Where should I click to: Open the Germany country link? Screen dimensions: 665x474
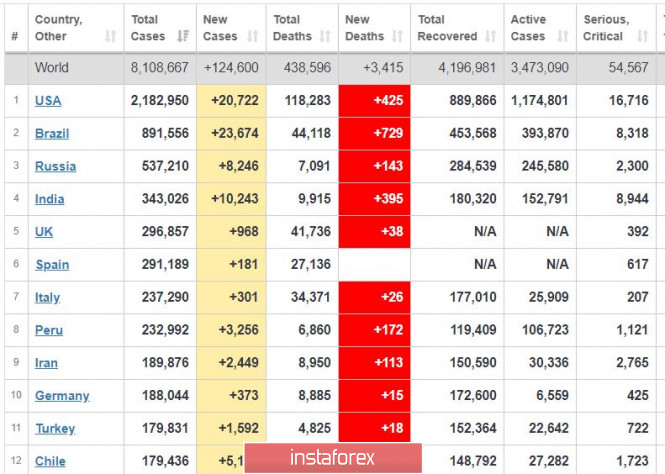coord(62,396)
